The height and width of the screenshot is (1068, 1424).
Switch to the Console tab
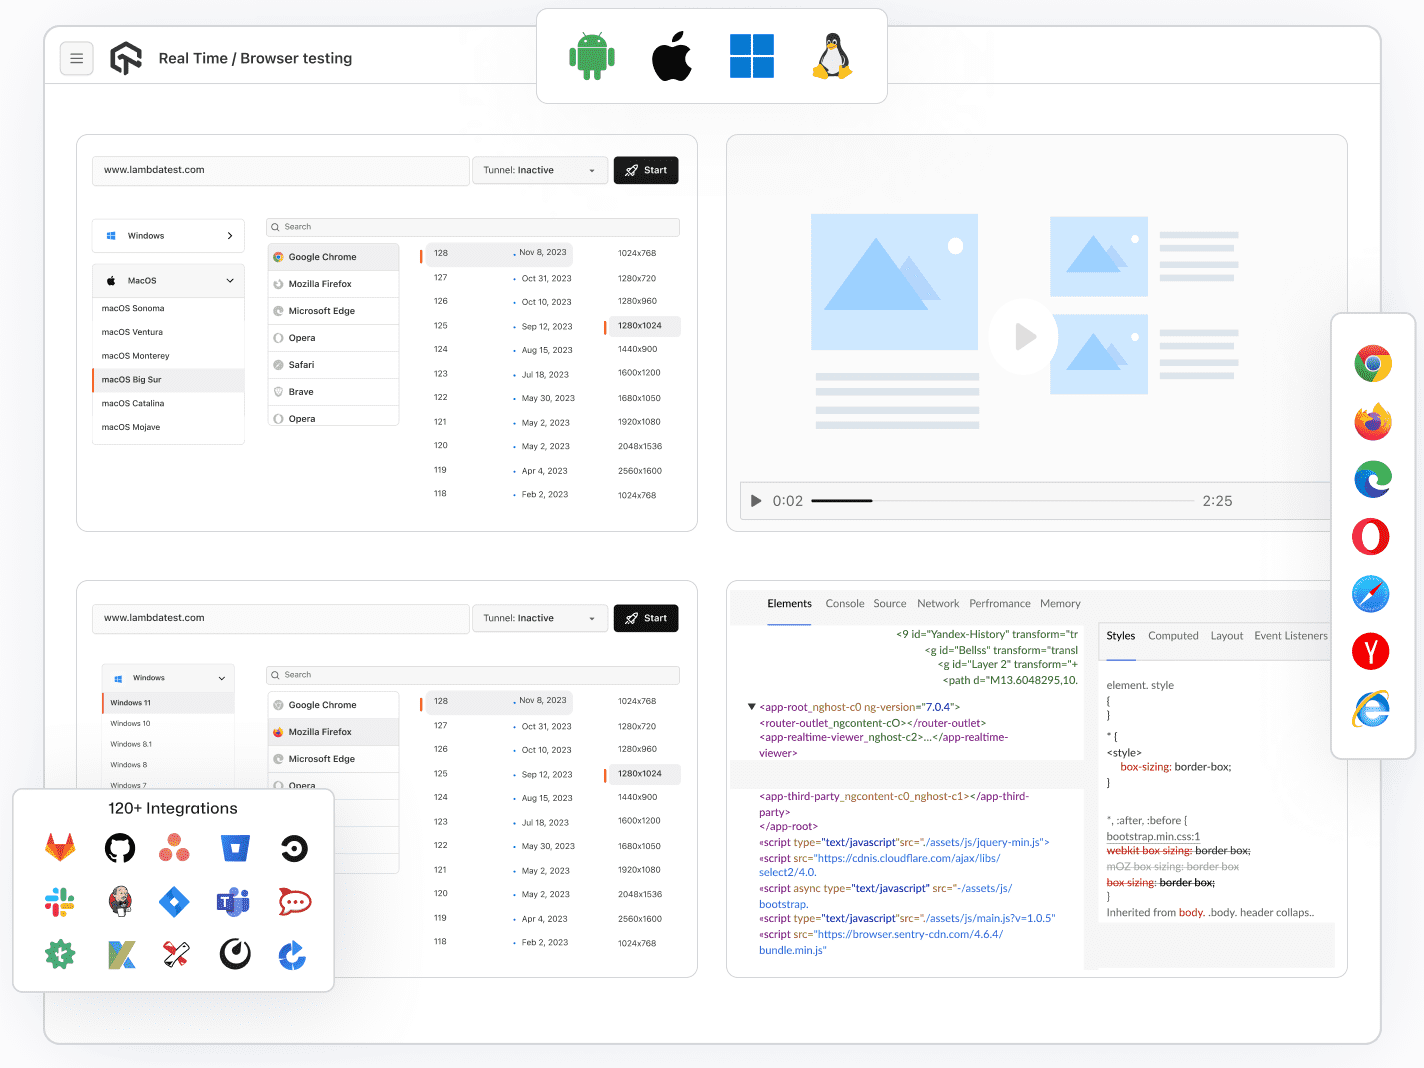(x=844, y=604)
